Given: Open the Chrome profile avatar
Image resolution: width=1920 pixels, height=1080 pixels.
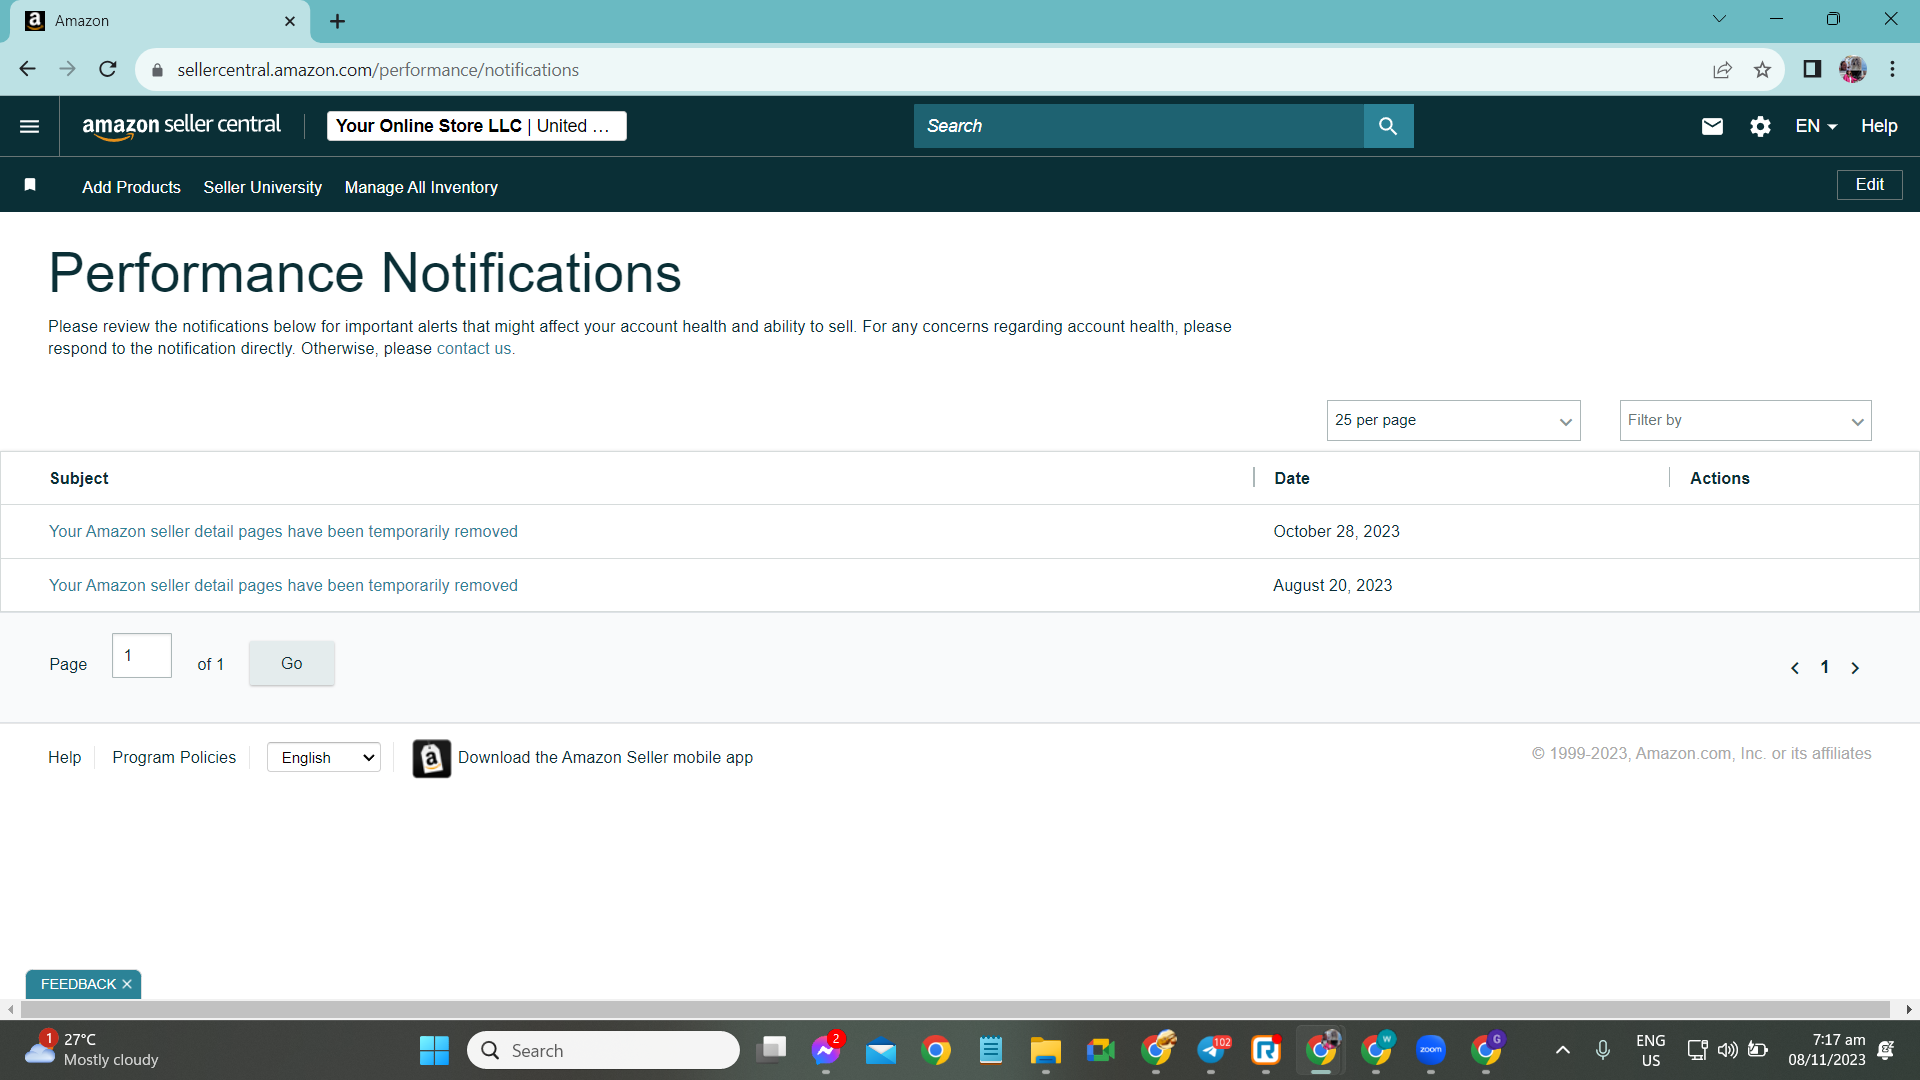Looking at the screenshot, I should (1853, 69).
